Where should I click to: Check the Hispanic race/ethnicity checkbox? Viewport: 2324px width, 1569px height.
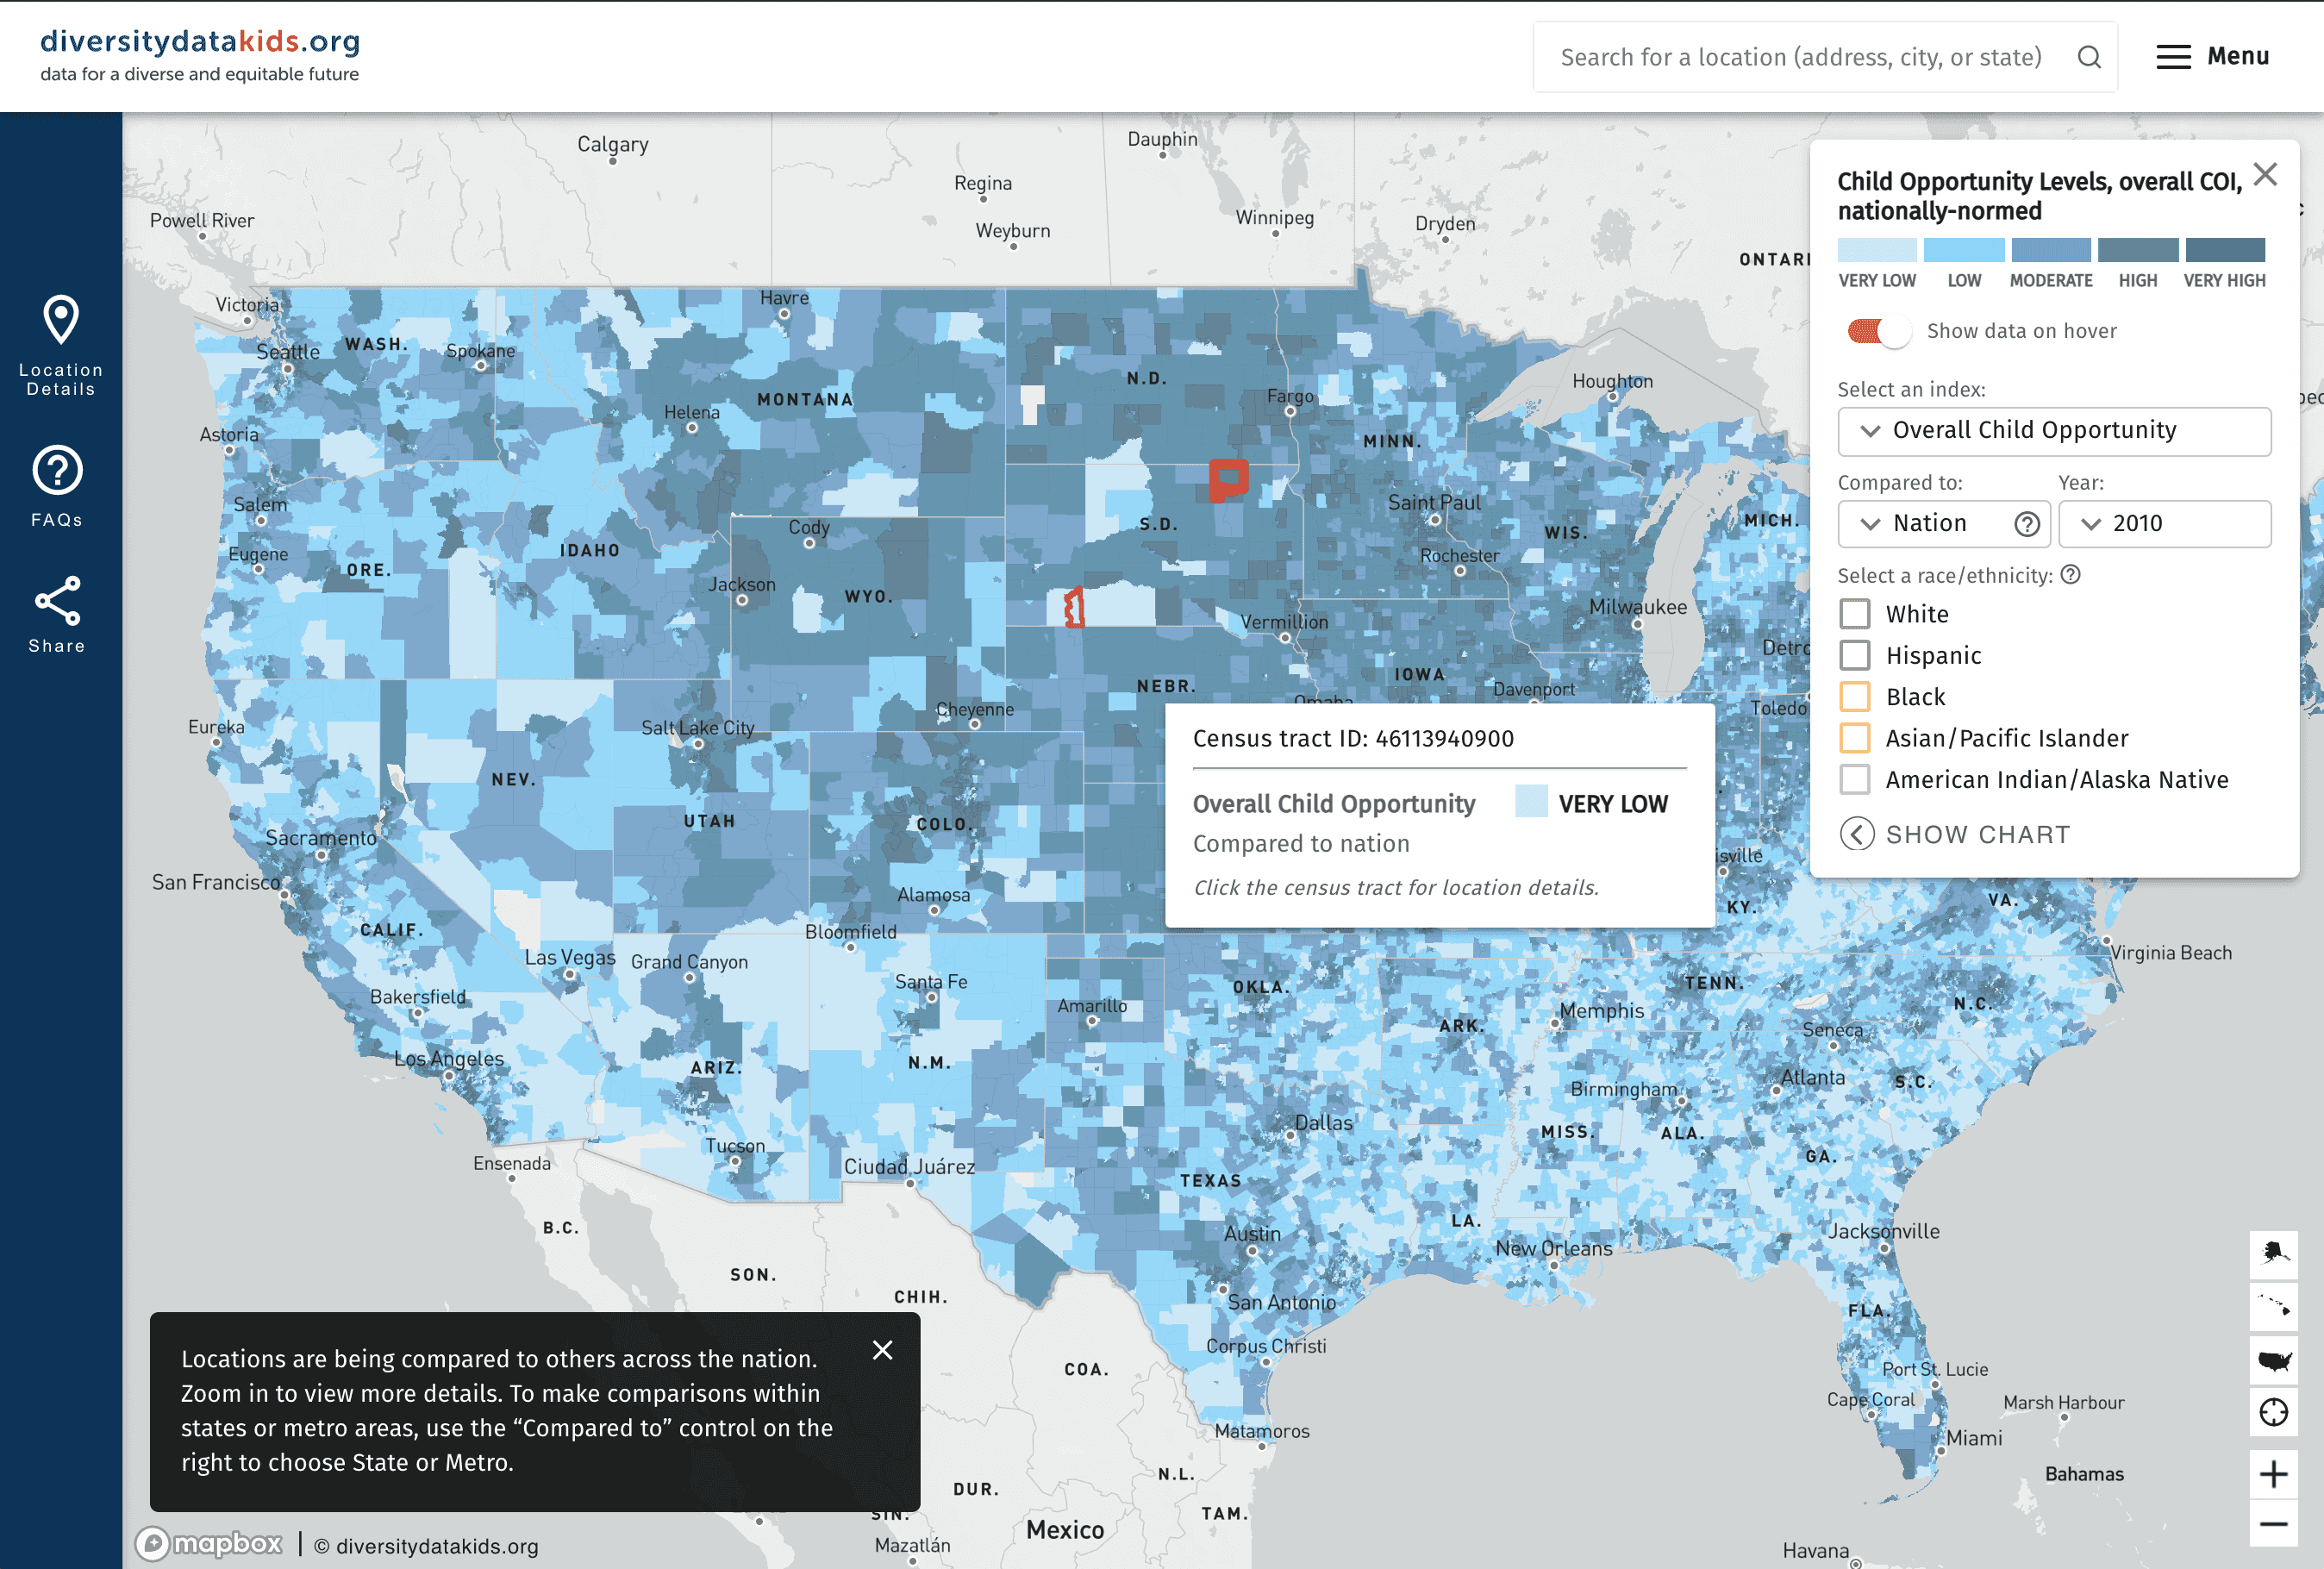pos(1855,655)
